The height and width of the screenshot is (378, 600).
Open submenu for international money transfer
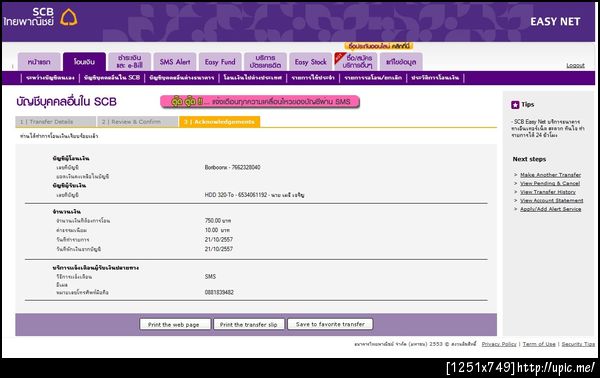point(253,78)
